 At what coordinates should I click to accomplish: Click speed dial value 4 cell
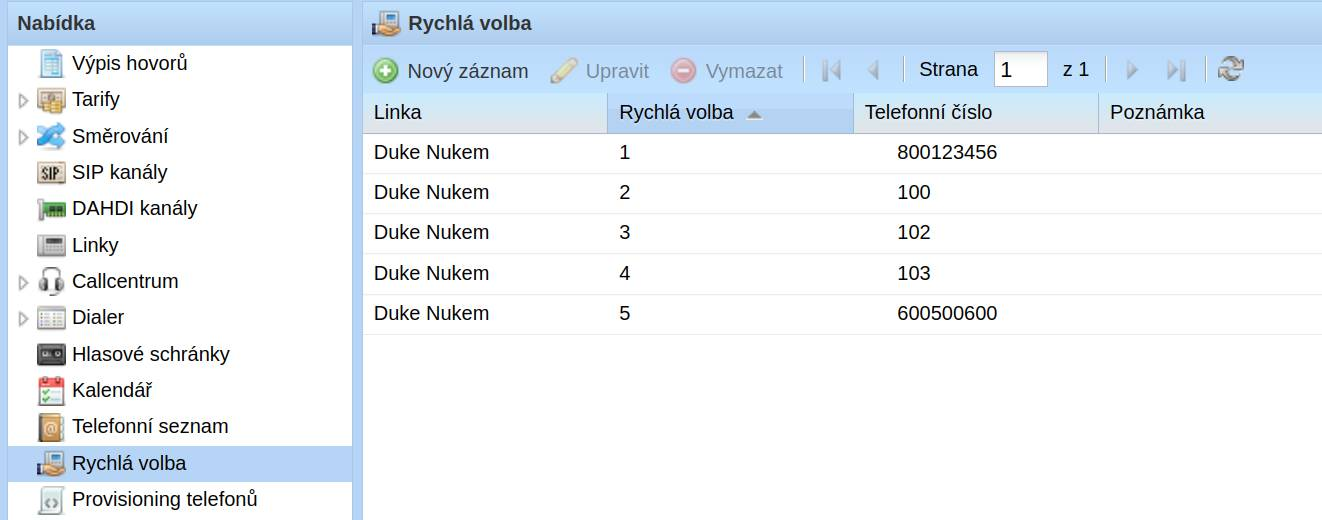[x=625, y=274]
